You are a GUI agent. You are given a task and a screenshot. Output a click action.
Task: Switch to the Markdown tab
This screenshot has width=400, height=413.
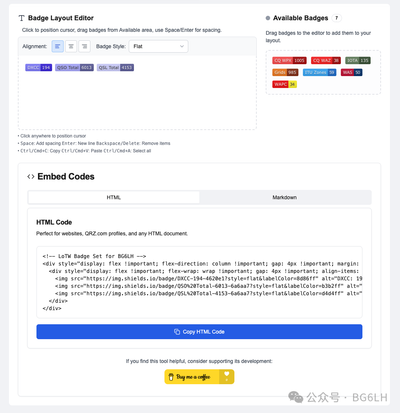(x=285, y=197)
